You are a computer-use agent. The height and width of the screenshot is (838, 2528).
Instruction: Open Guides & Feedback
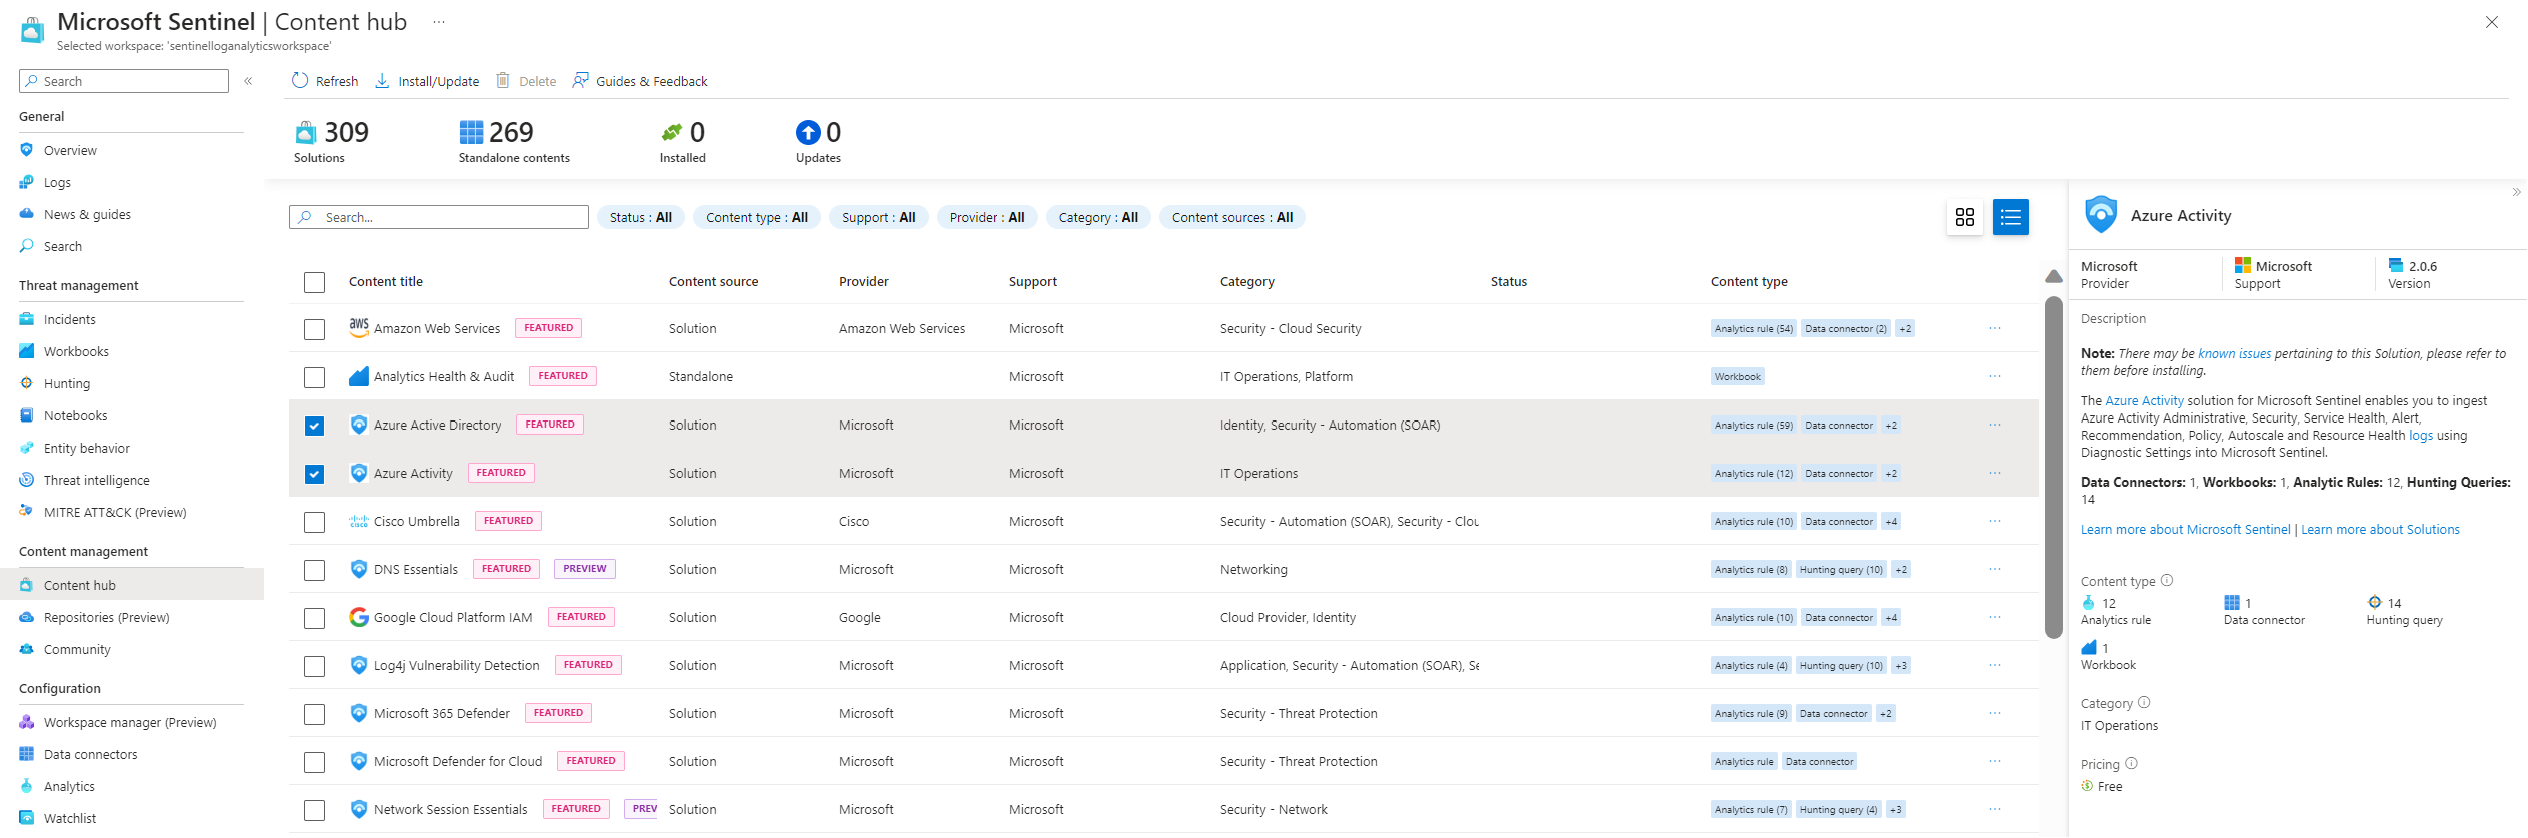coord(640,81)
